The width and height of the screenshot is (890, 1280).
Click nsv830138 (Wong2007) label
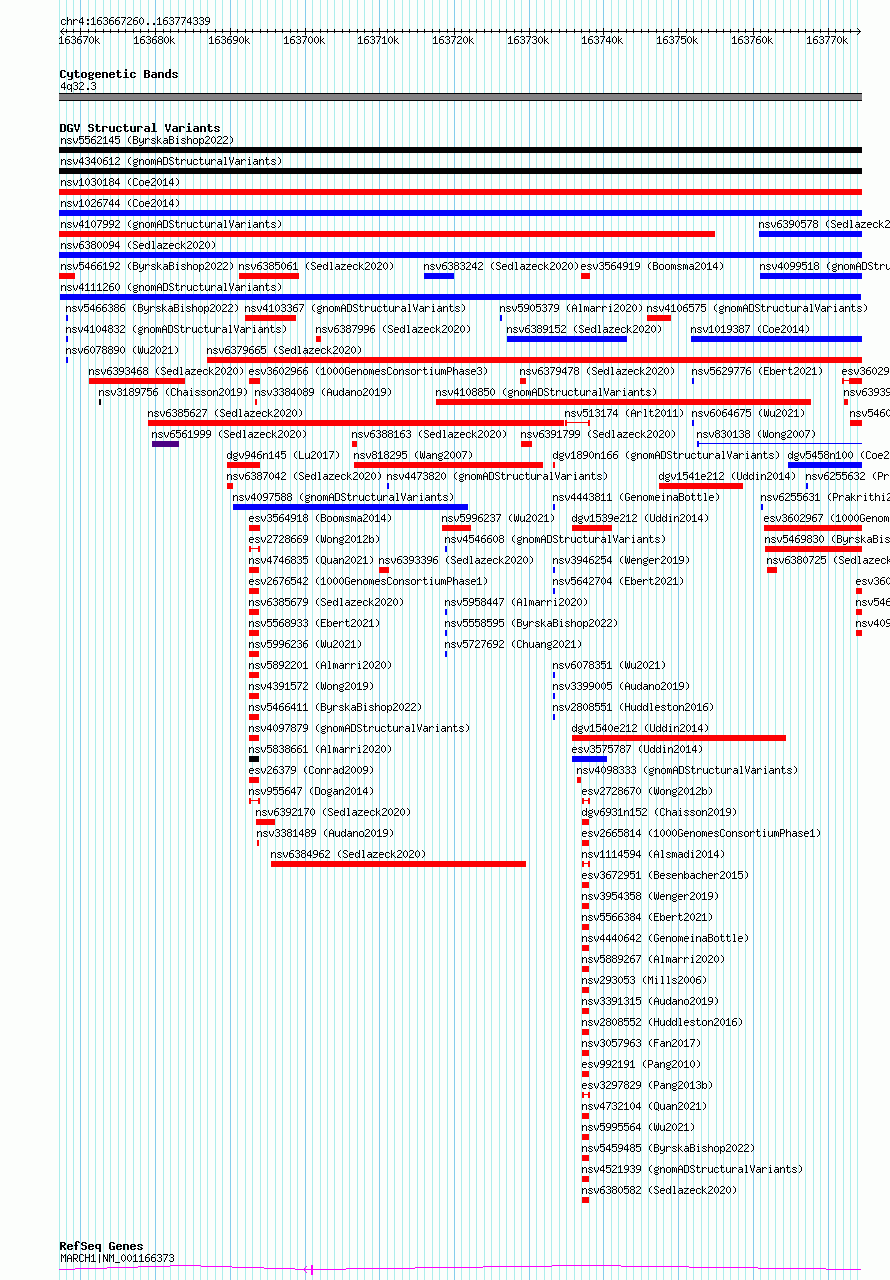[x=757, y=434]
